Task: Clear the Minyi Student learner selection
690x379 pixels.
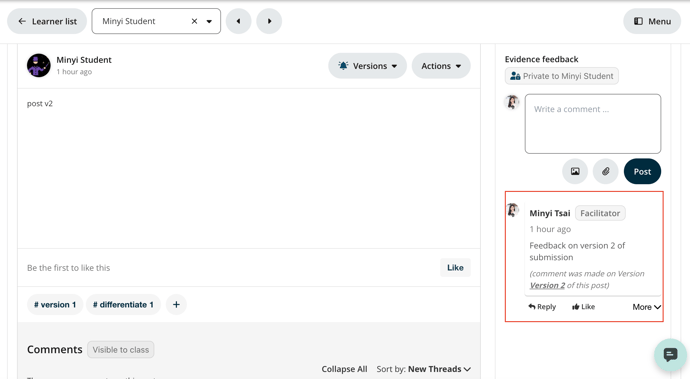Action: tap(194, 21)
